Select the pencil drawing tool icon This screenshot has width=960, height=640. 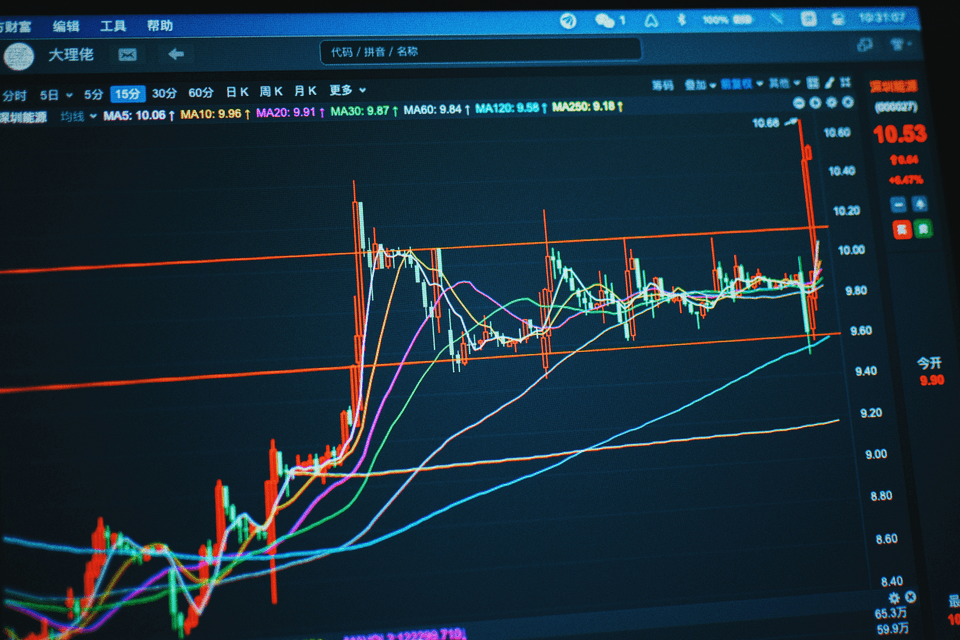826,83
